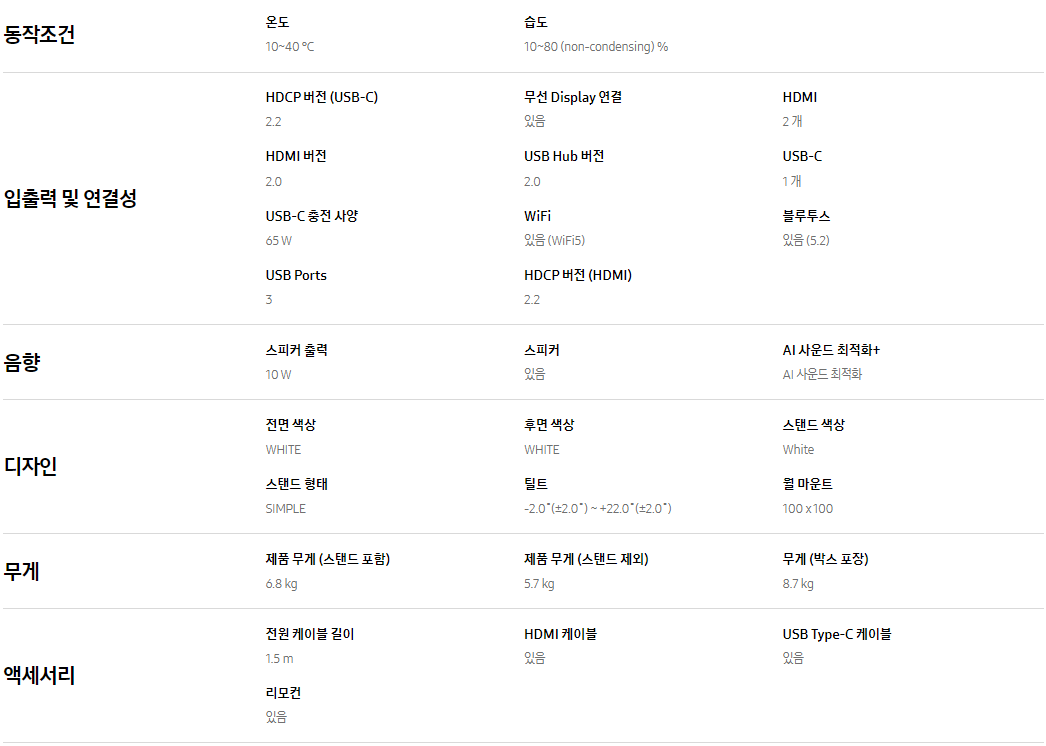Select the 무선 Display 연결 label

573,97
